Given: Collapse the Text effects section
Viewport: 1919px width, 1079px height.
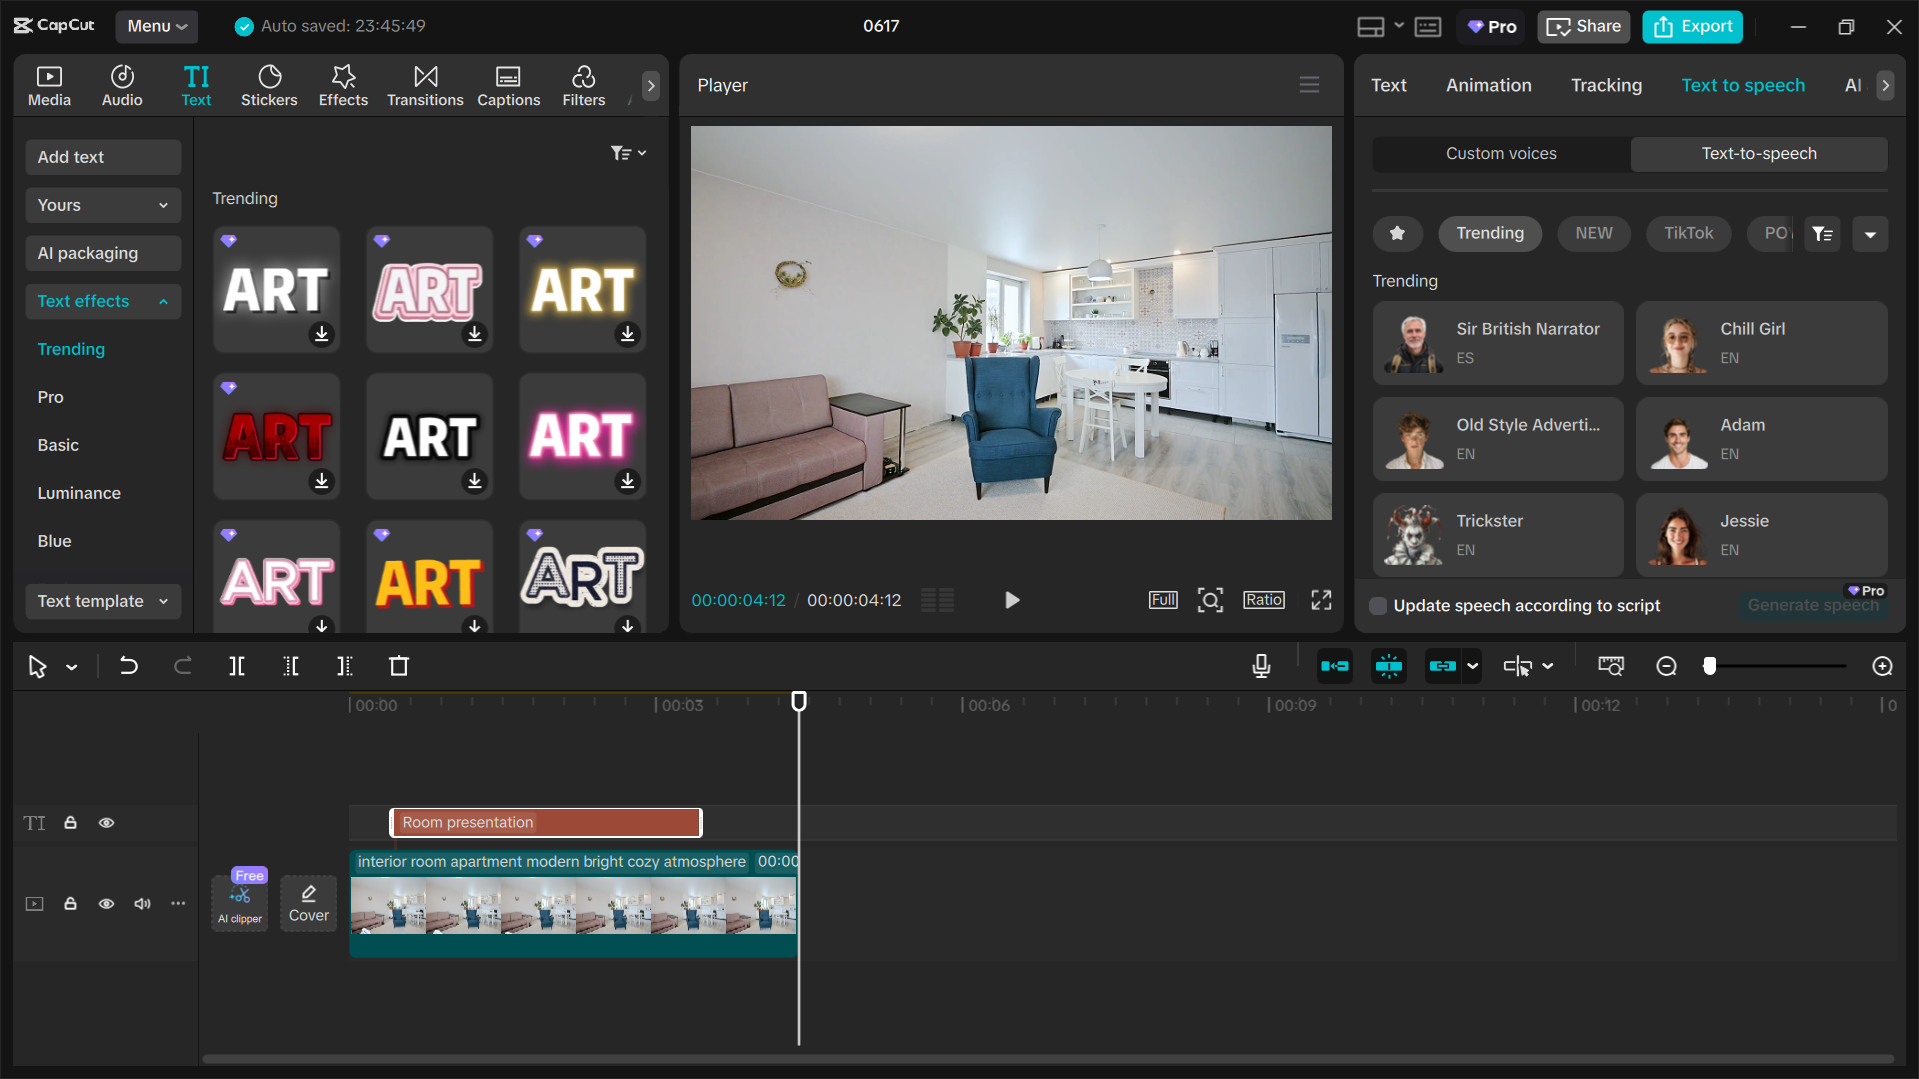Looking at the screenshot, I should point(103,301).
